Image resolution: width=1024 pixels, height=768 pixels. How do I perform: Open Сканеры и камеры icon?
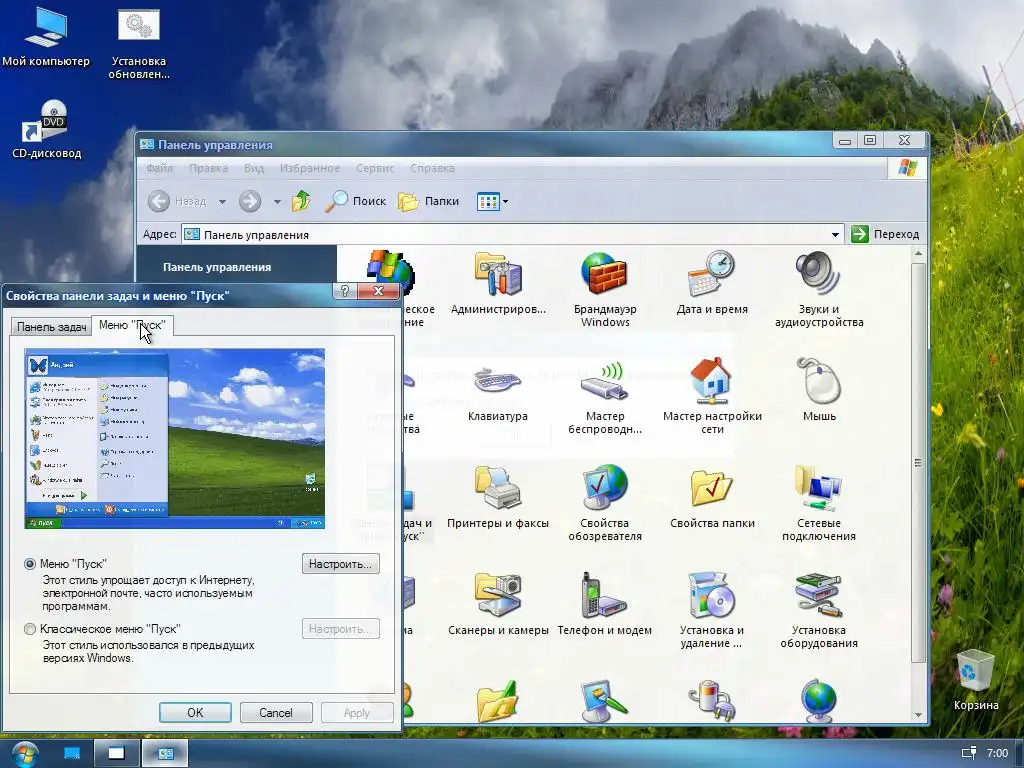coord(498,605)
